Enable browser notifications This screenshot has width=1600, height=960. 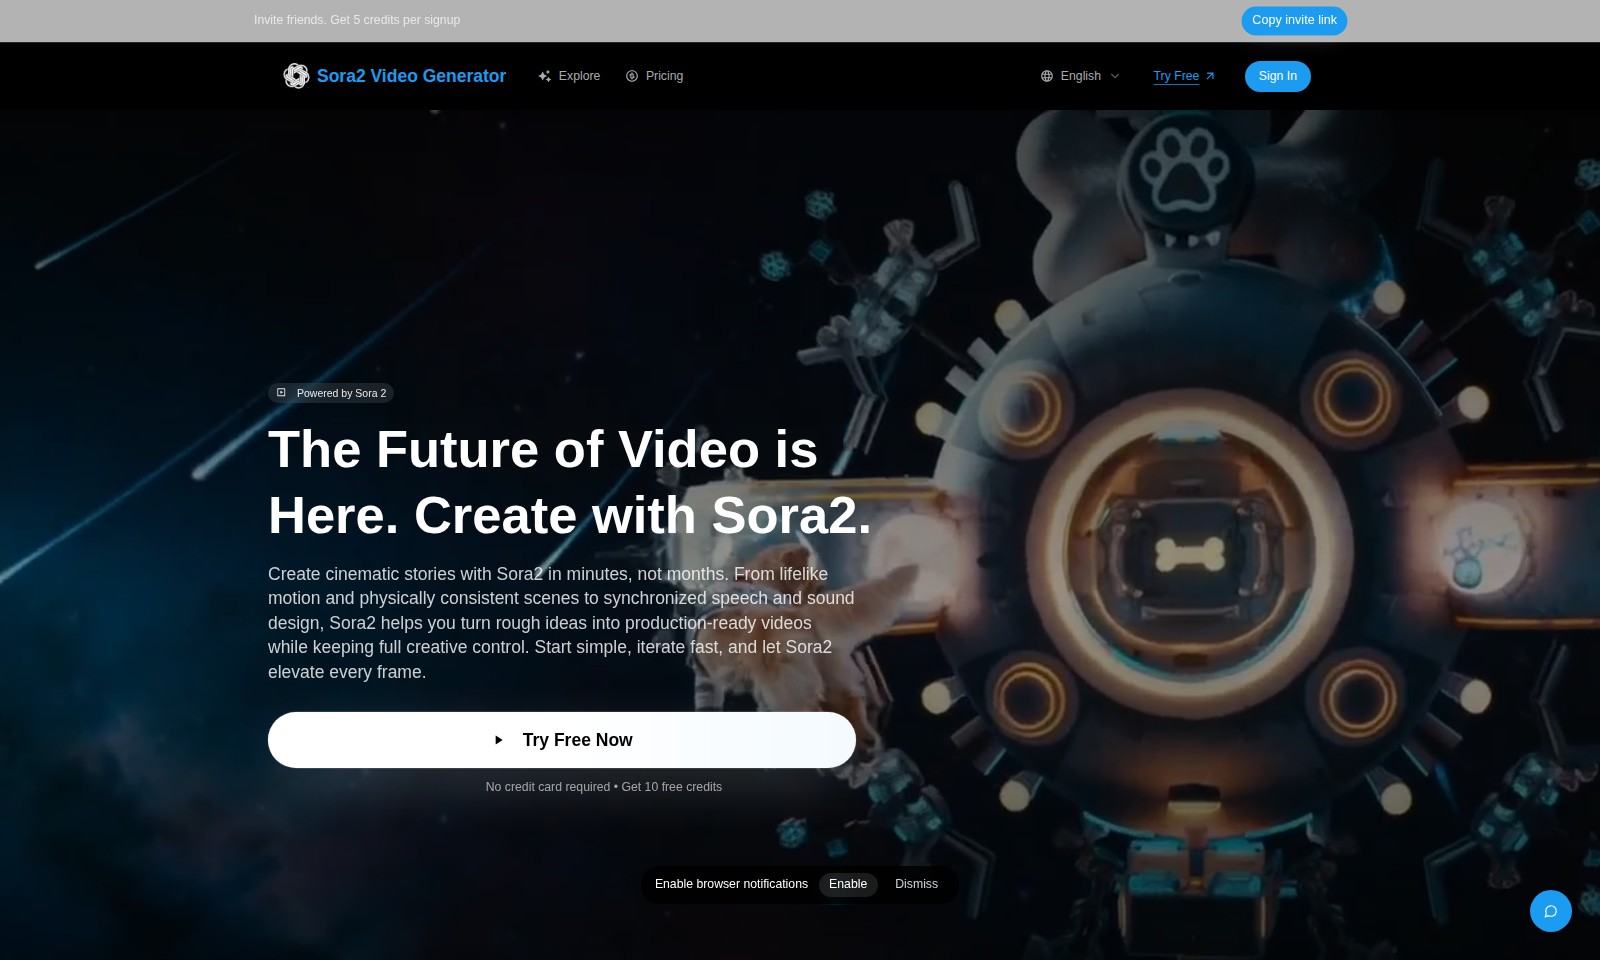pyautogui.click(x=848, y=884)
